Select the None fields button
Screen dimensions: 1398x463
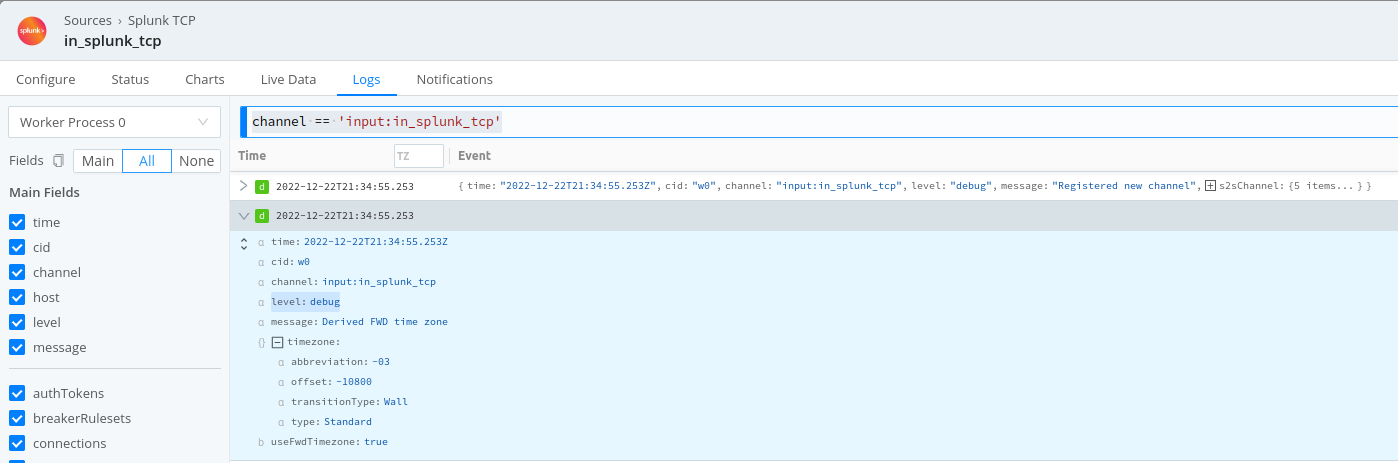point(196,161)
